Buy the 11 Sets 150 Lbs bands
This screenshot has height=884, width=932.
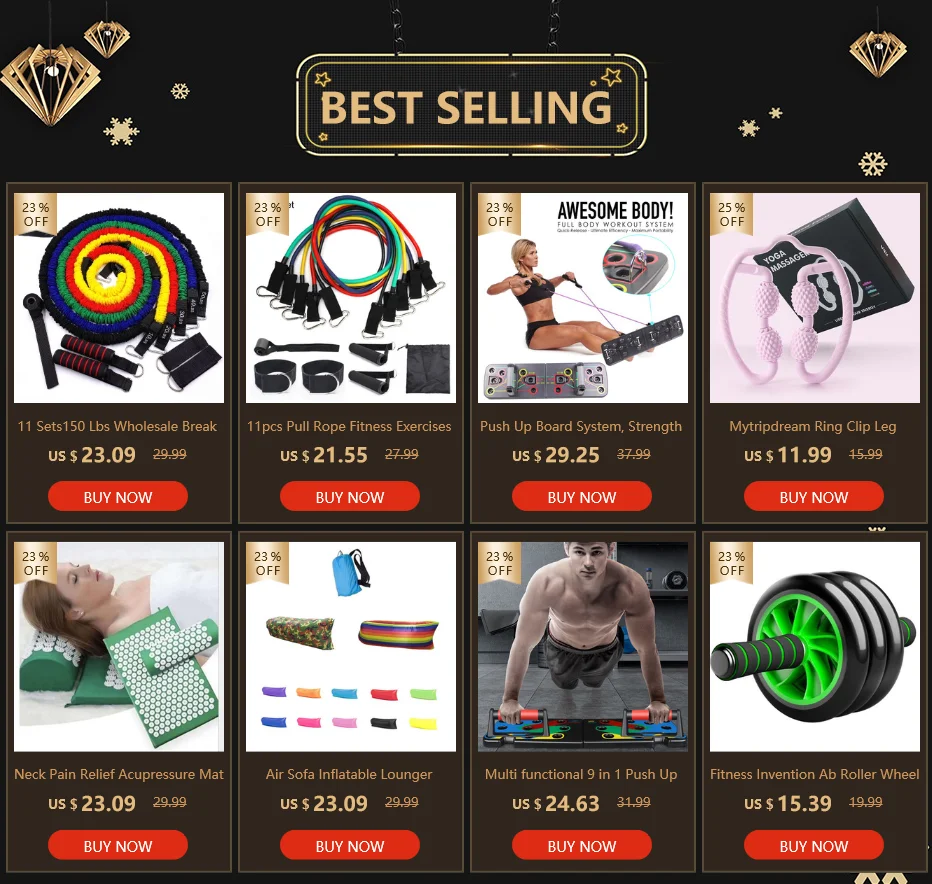[118, 496]
